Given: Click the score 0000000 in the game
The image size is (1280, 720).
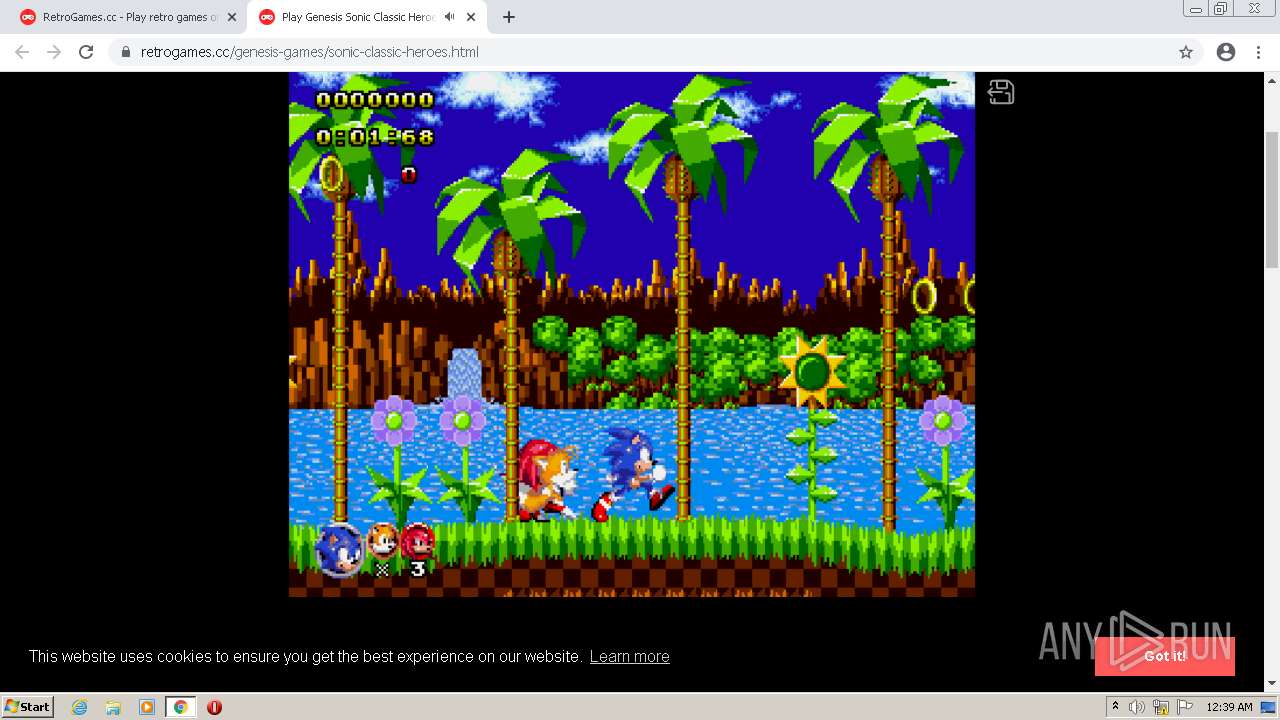Looking at the screenshot, I should pos(375,99).
